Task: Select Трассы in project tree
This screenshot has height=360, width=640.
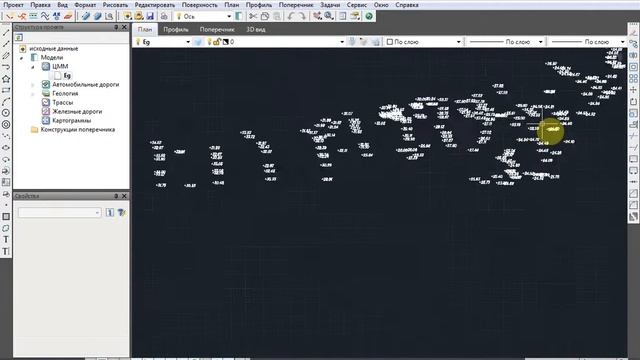Action: tap(62, 102)
